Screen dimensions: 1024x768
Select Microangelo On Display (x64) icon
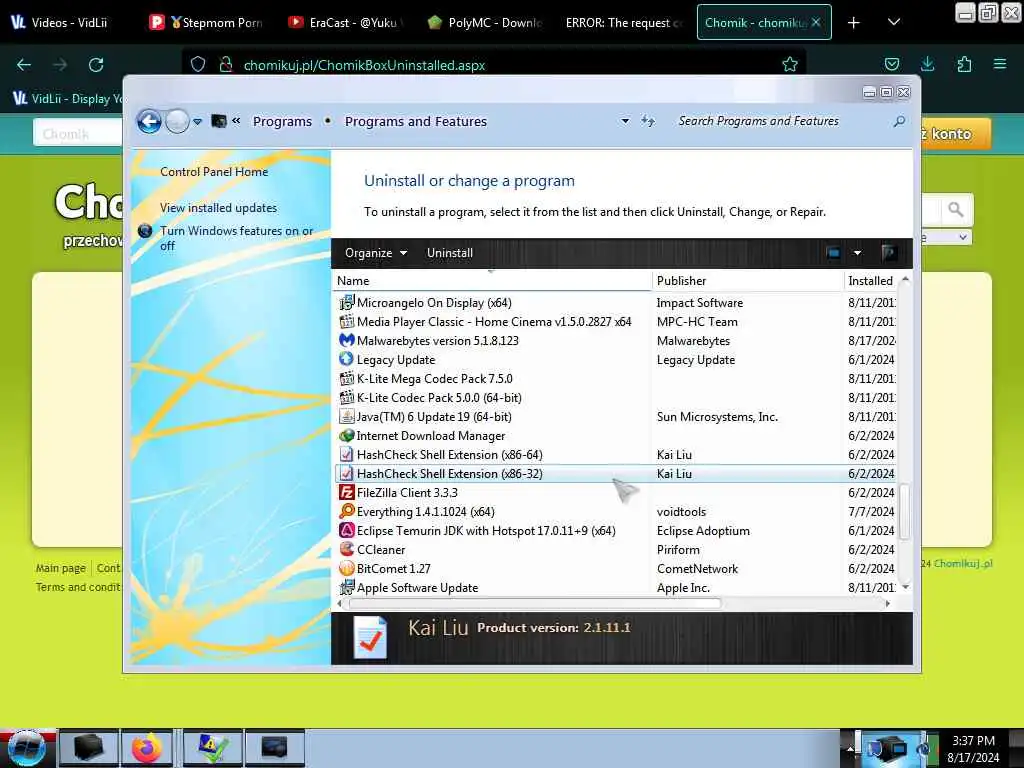click(x=347, y=302)
